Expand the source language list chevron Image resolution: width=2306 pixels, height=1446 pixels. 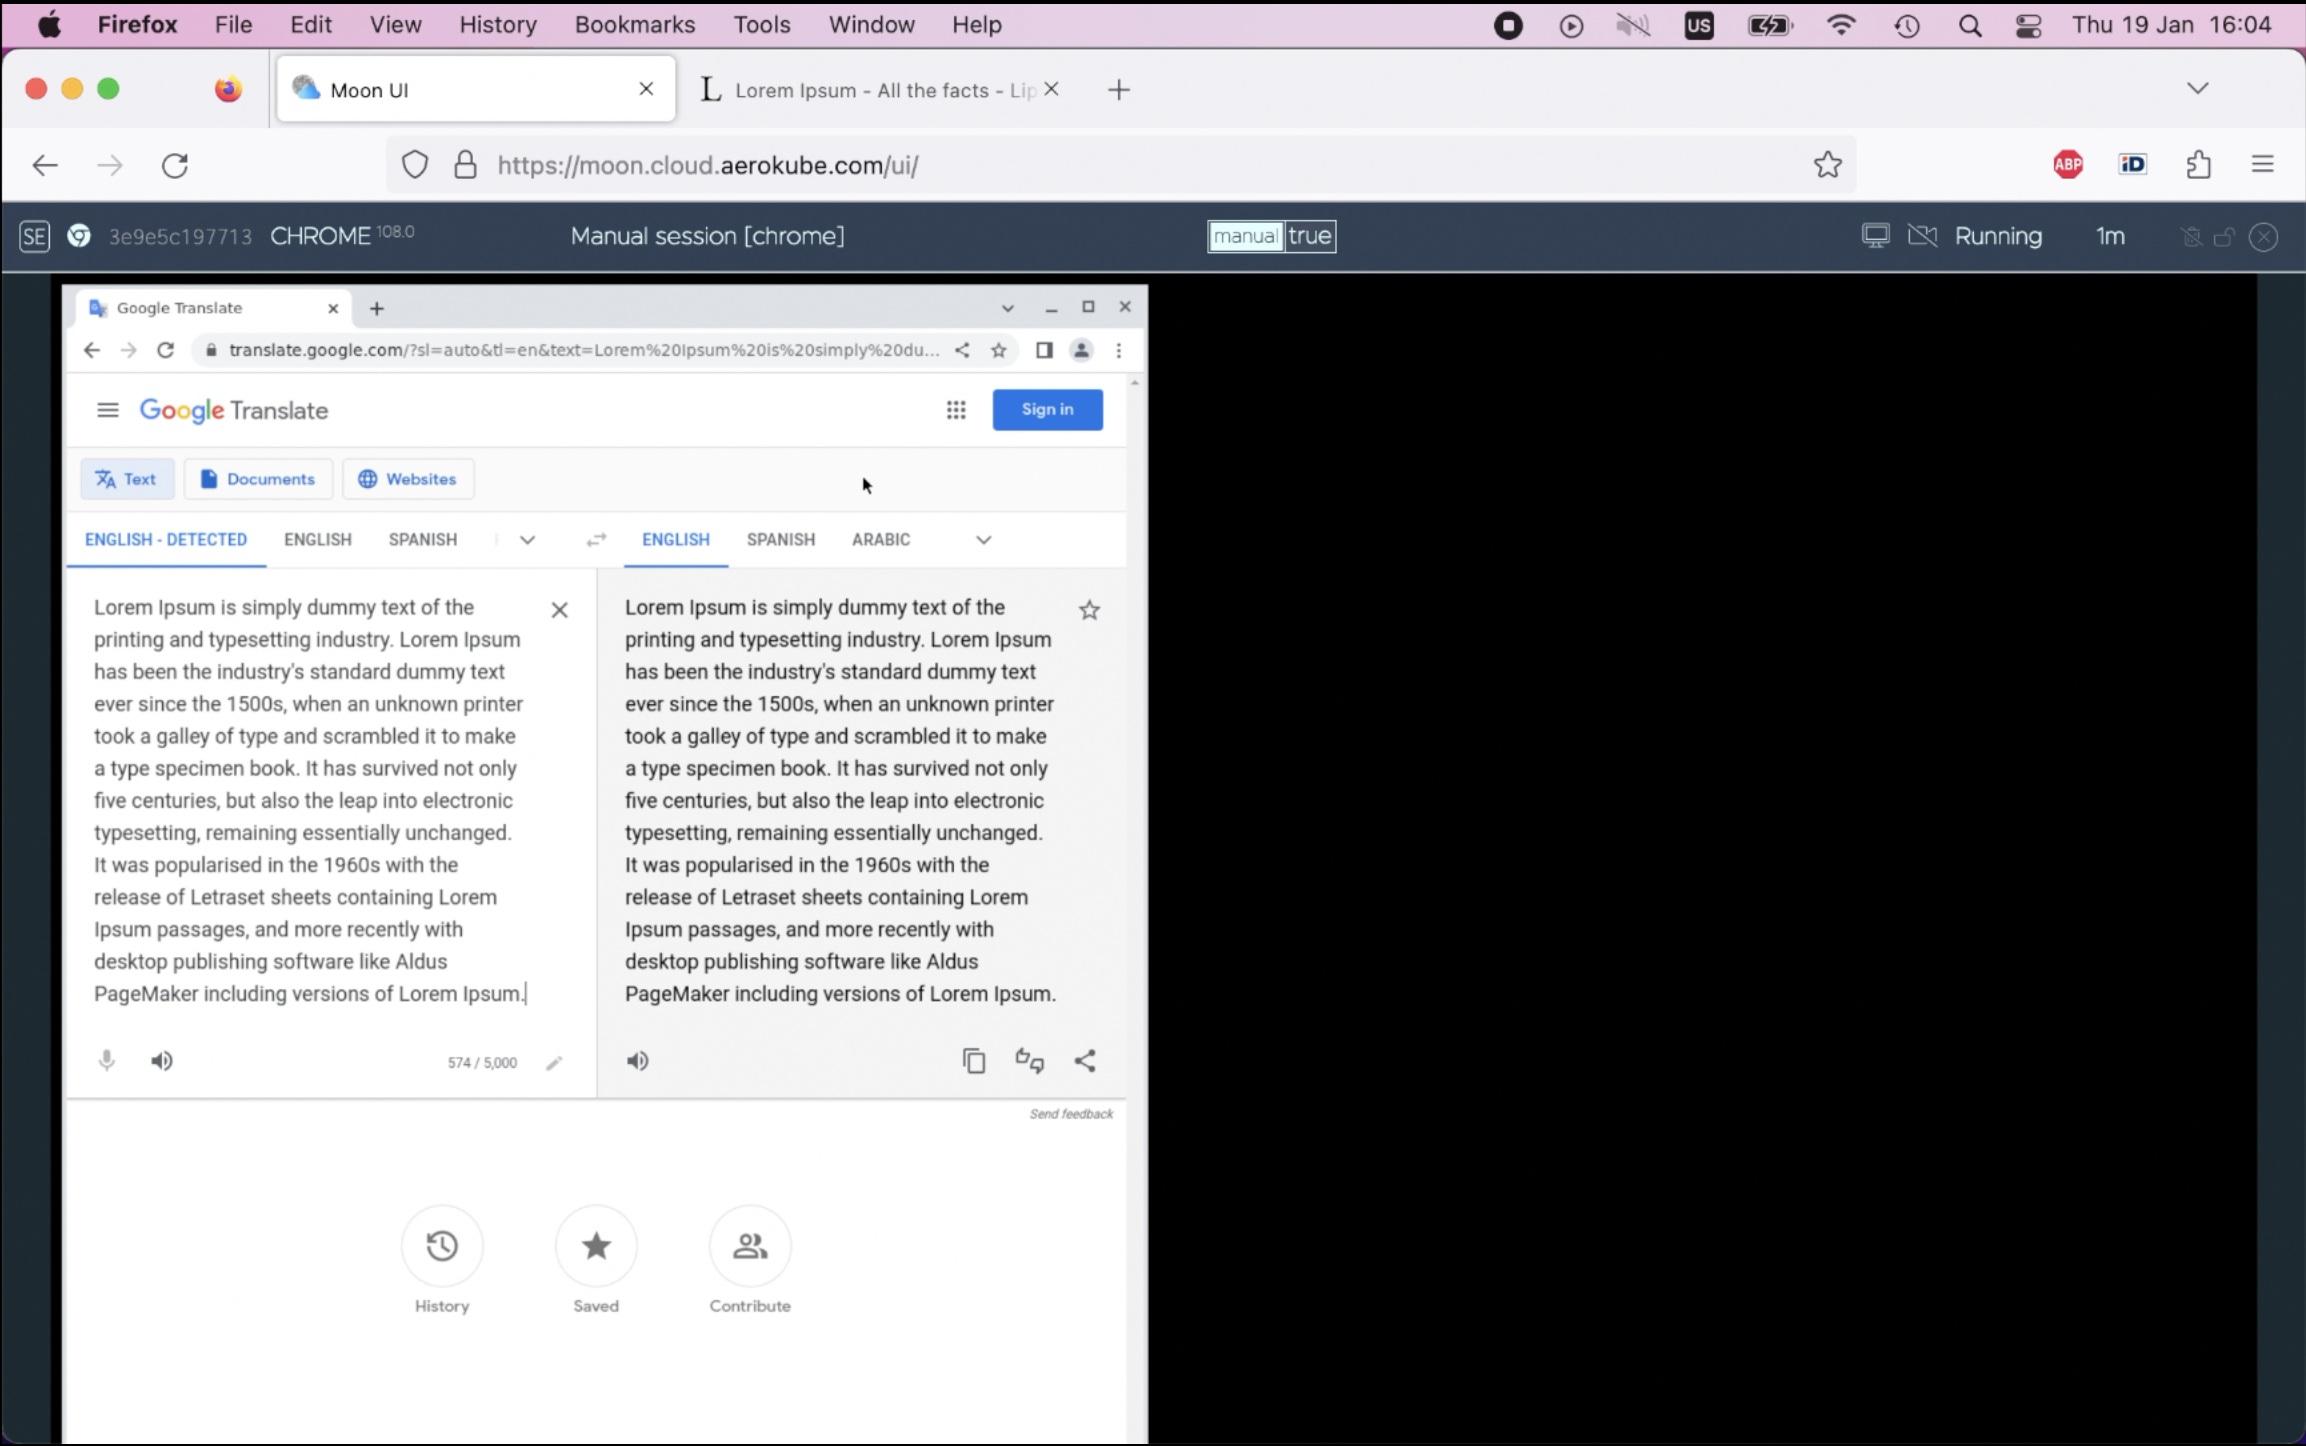point(527,540)
